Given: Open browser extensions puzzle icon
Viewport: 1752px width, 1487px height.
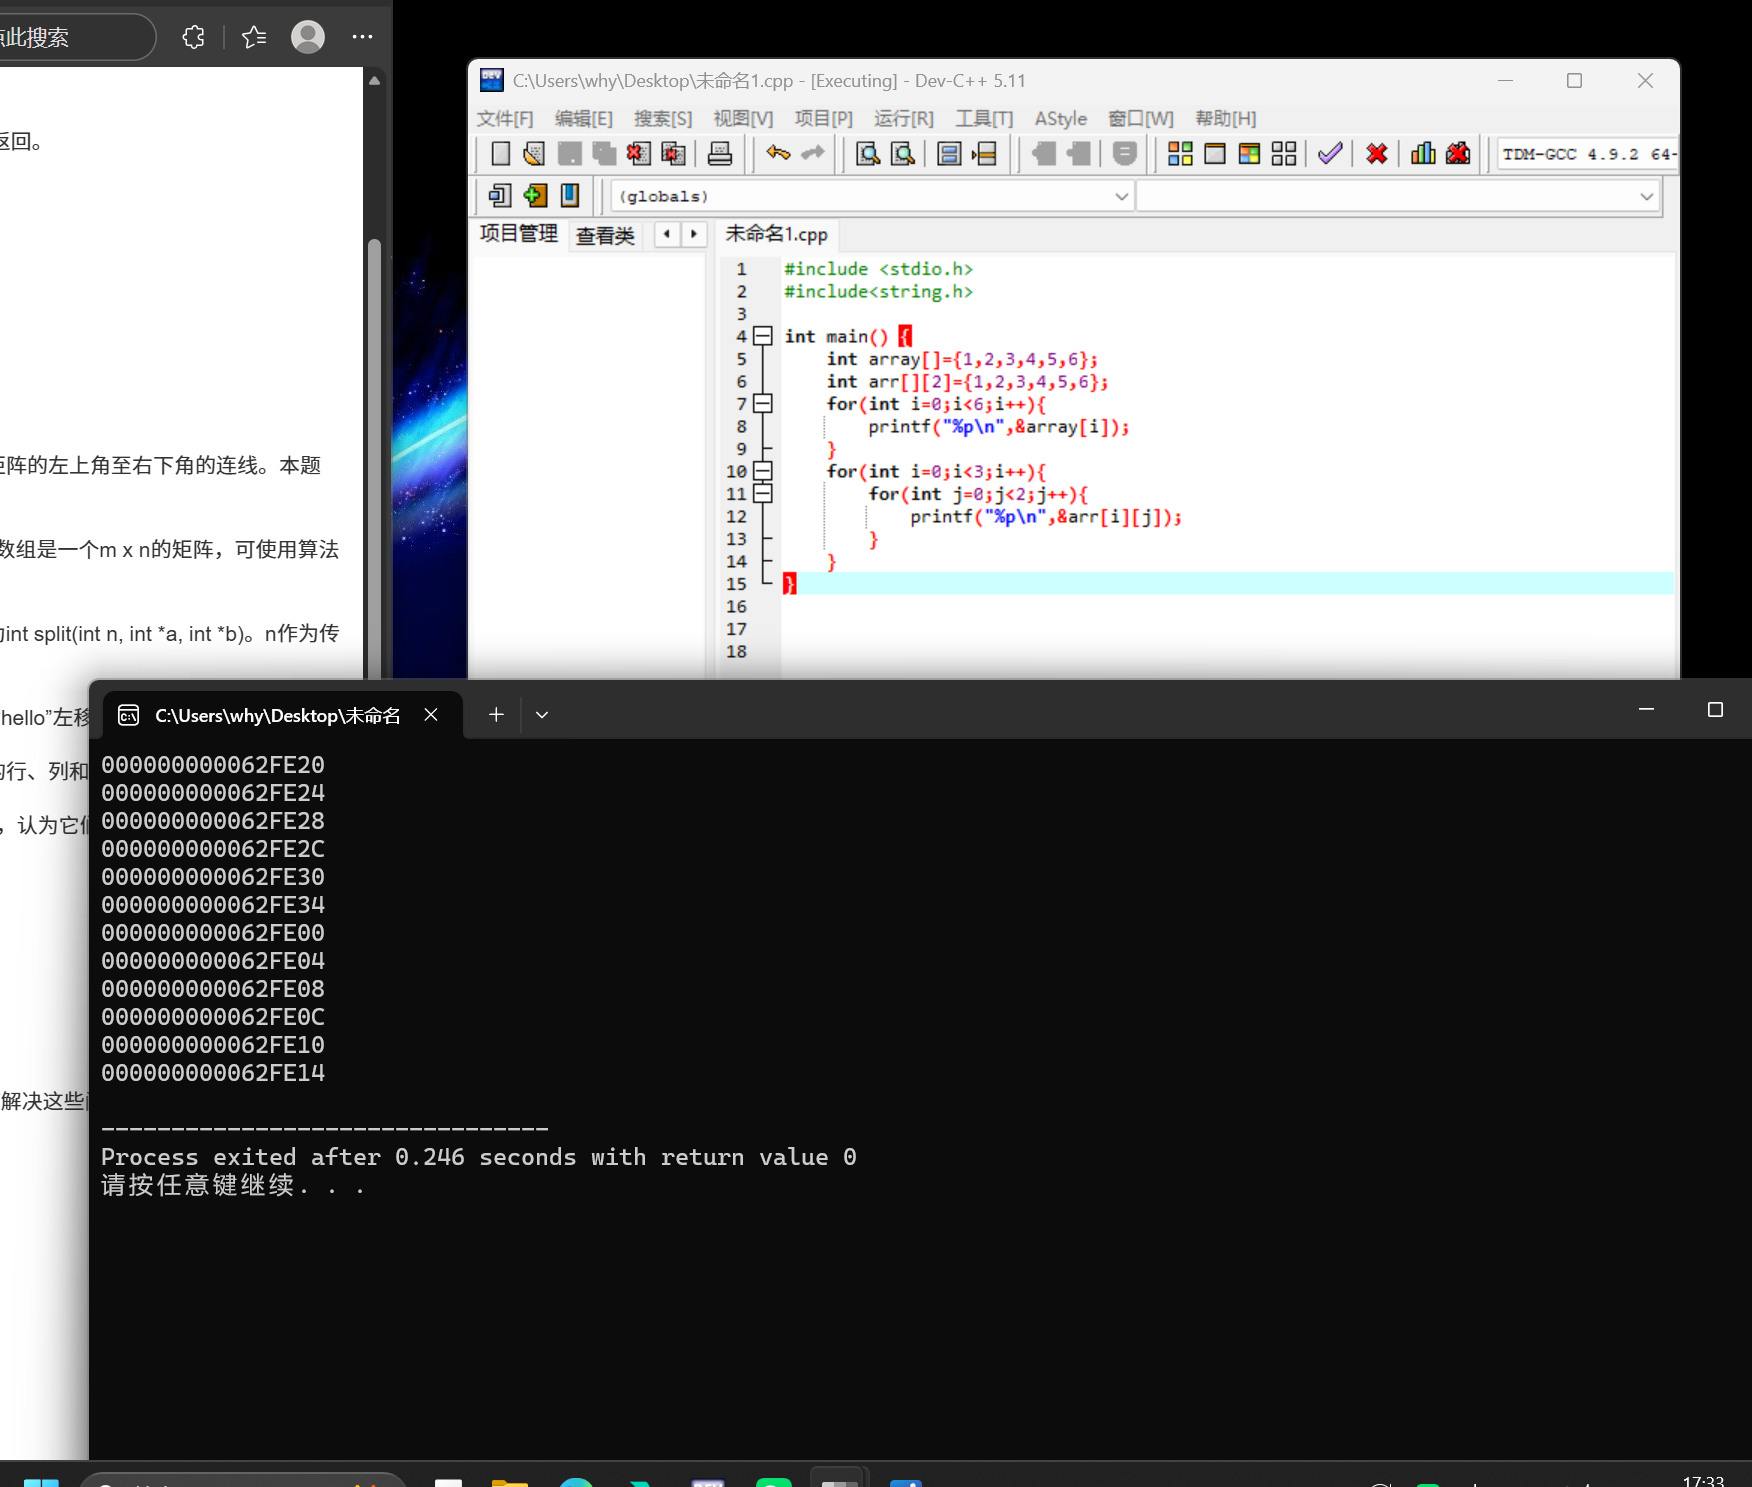Looking at the screenshot, I should click(x=194, y=37).
